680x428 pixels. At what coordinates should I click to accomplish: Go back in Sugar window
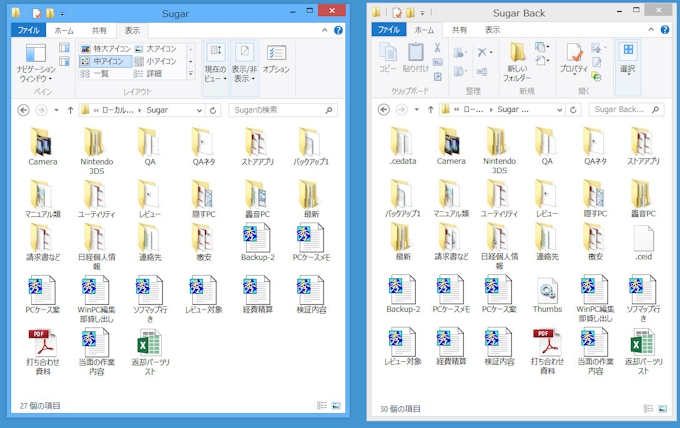[23, 110]
